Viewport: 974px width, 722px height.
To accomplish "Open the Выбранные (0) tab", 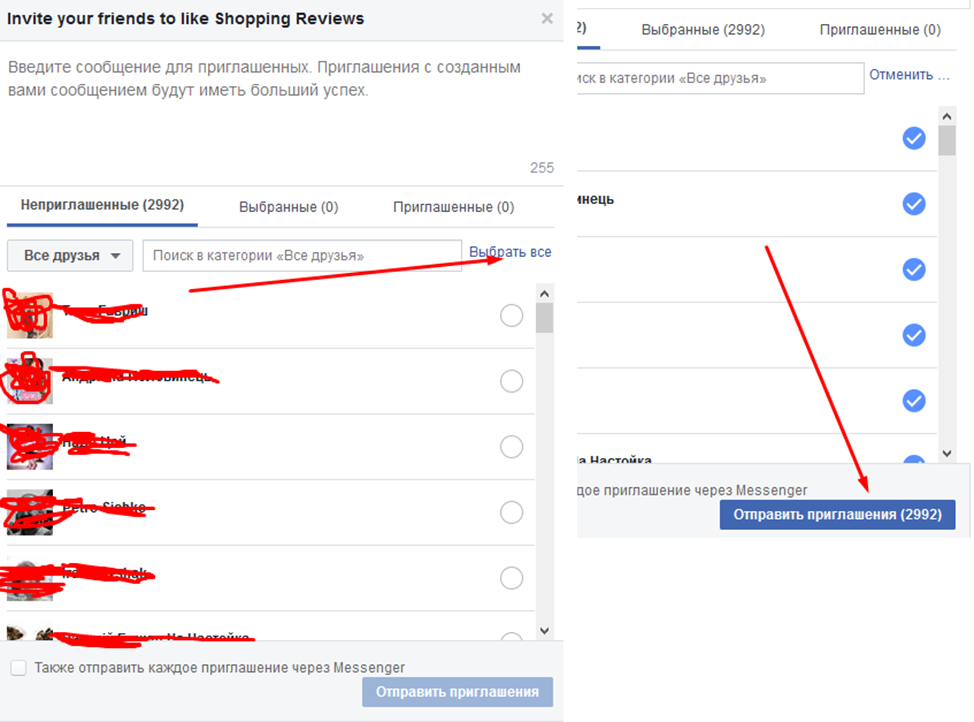I will click(x=288, y=207).
